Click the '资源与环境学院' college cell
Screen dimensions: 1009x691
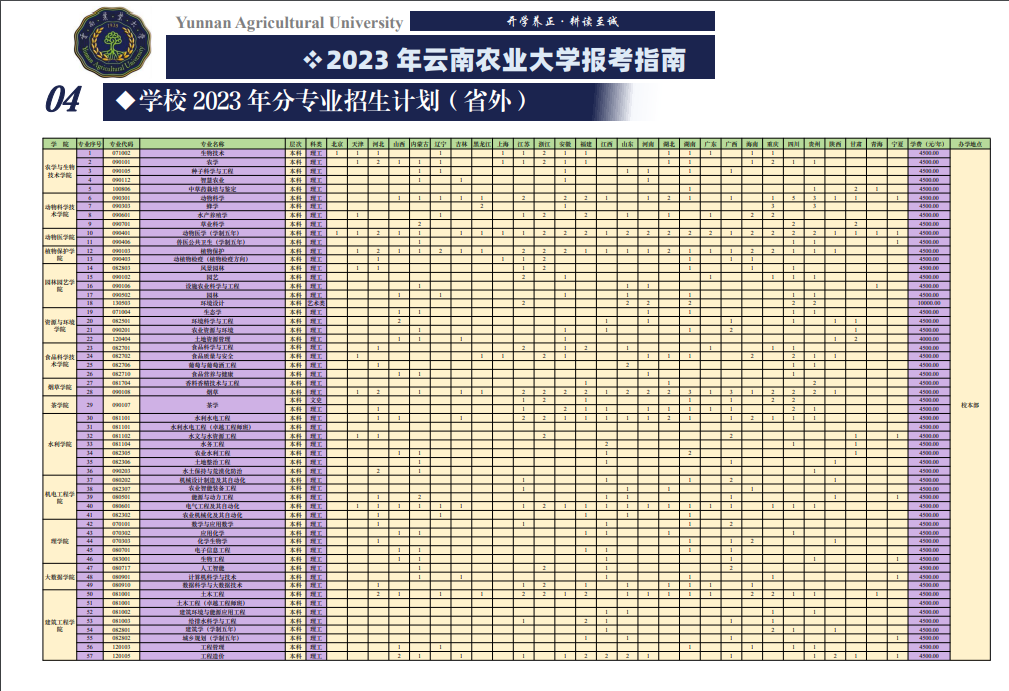(59, 326)
